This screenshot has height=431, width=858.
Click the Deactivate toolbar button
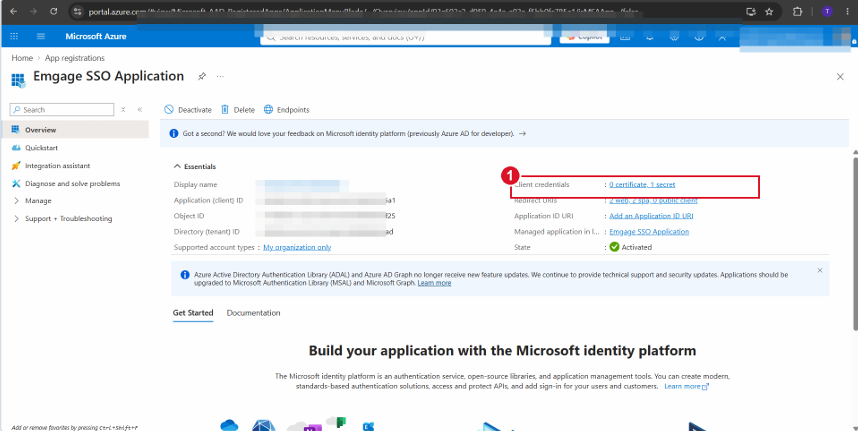tap(188, 110)
